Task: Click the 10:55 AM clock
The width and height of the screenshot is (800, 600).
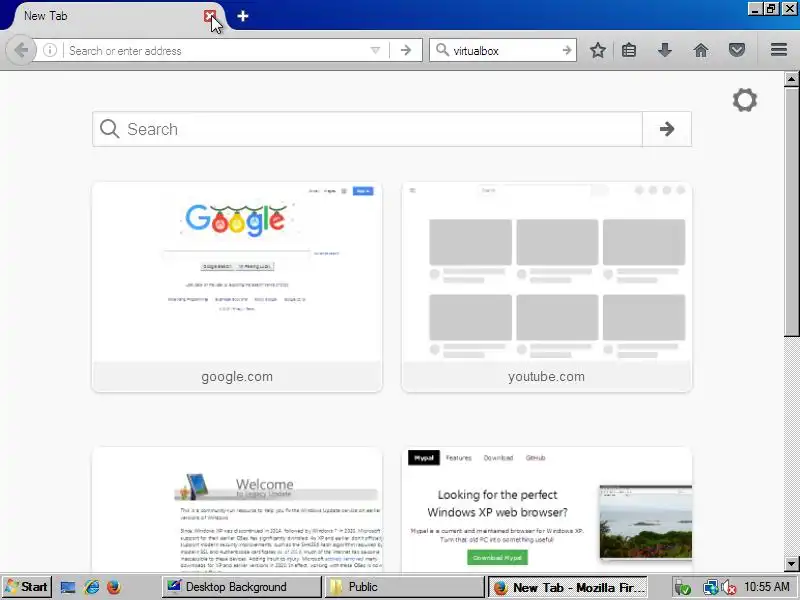Action: tap(767, 587)
